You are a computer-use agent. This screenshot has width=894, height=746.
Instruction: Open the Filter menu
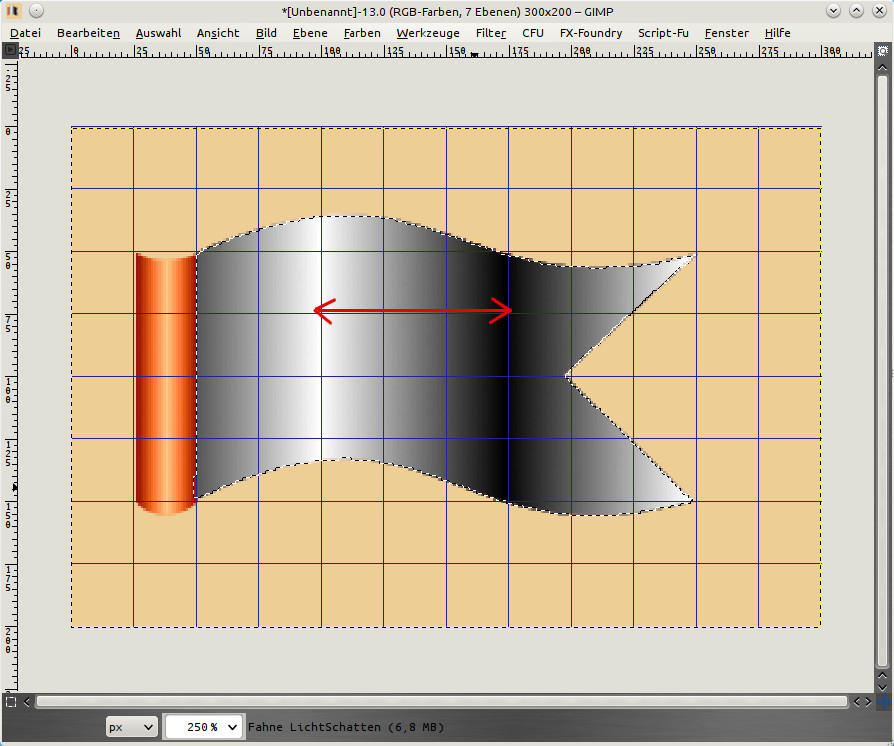pos(491,33)
